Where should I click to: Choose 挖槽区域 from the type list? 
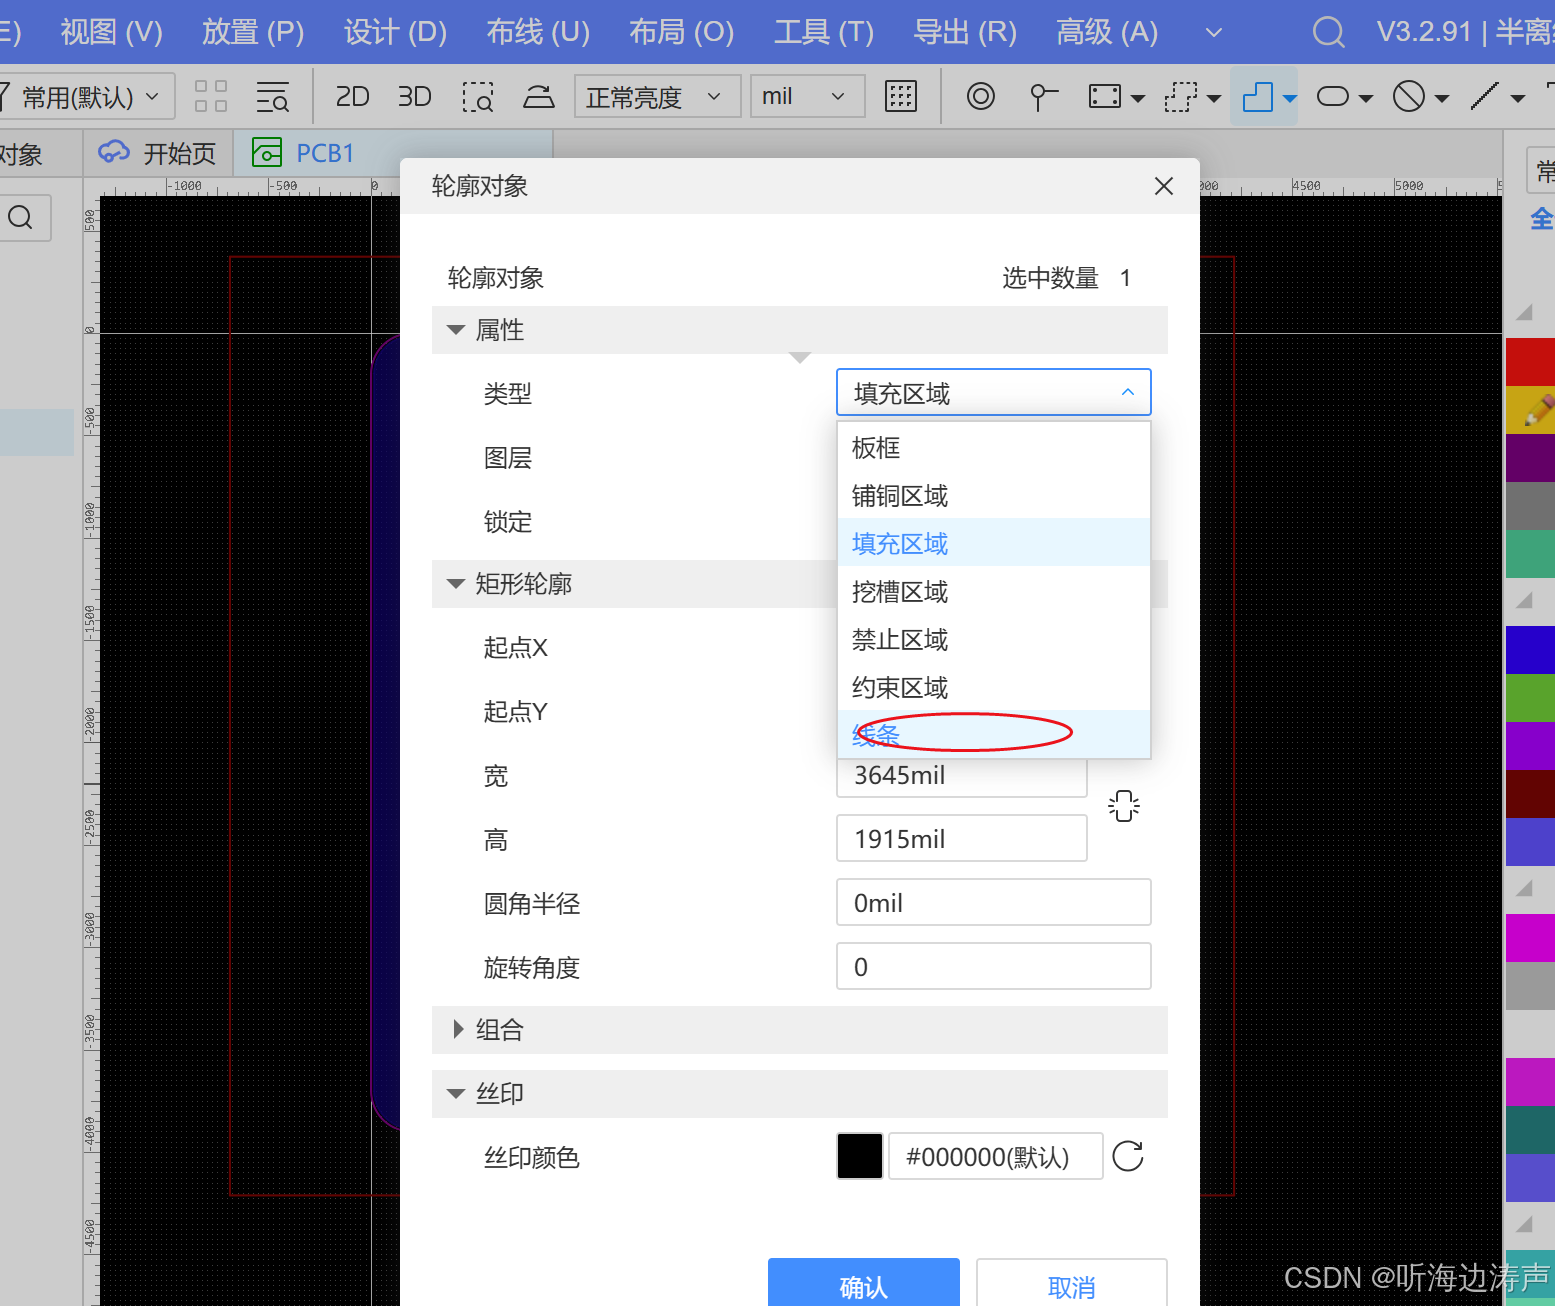(x=994, y=591)
